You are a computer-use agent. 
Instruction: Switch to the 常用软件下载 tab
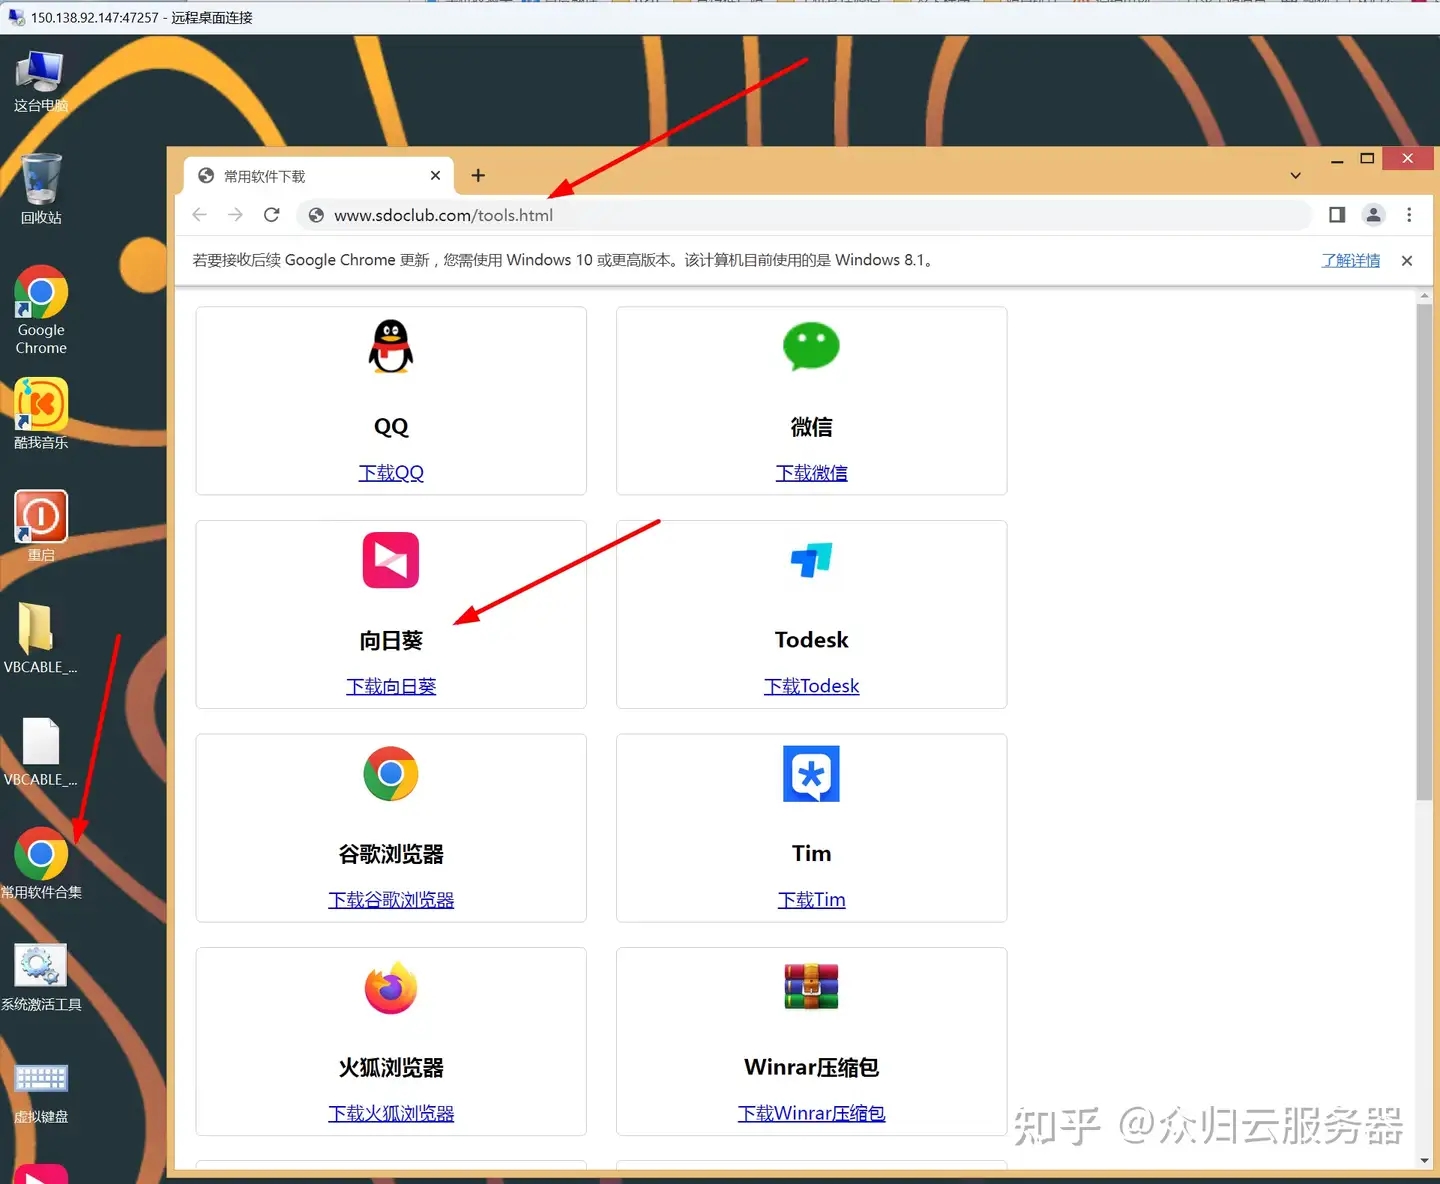(300, 175)
